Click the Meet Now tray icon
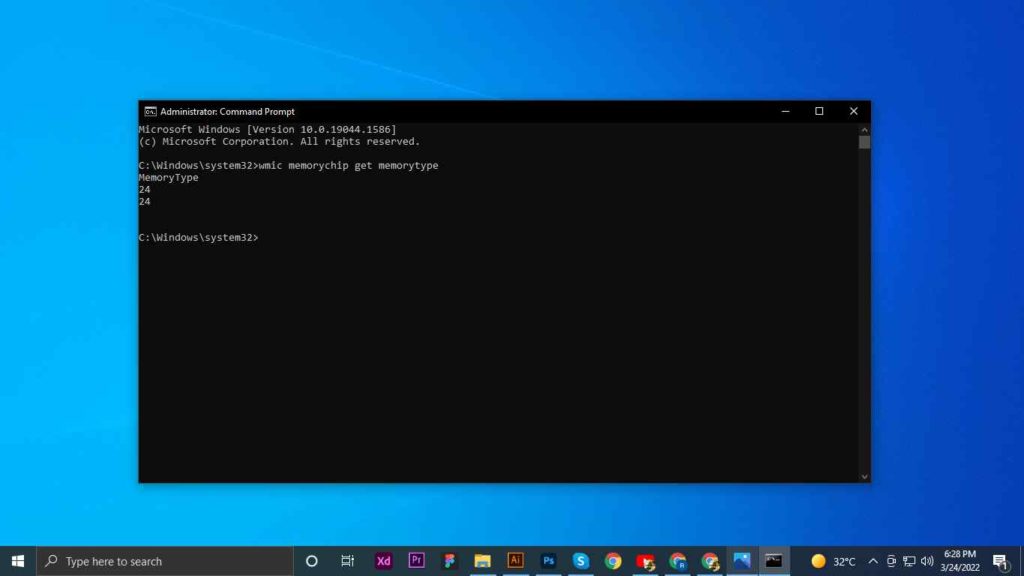Screen dimensions: 1024x576 (x=891, y=561)
